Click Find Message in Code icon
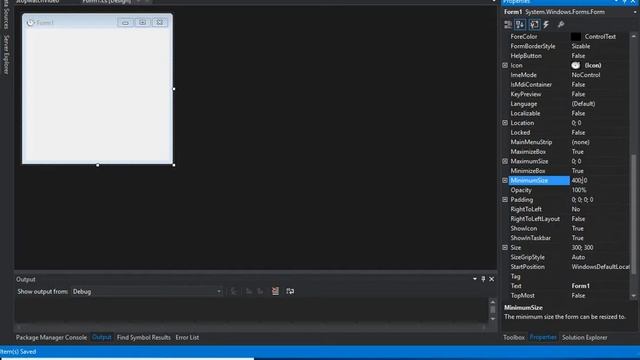Screen dimensions: 640x360 234,291
